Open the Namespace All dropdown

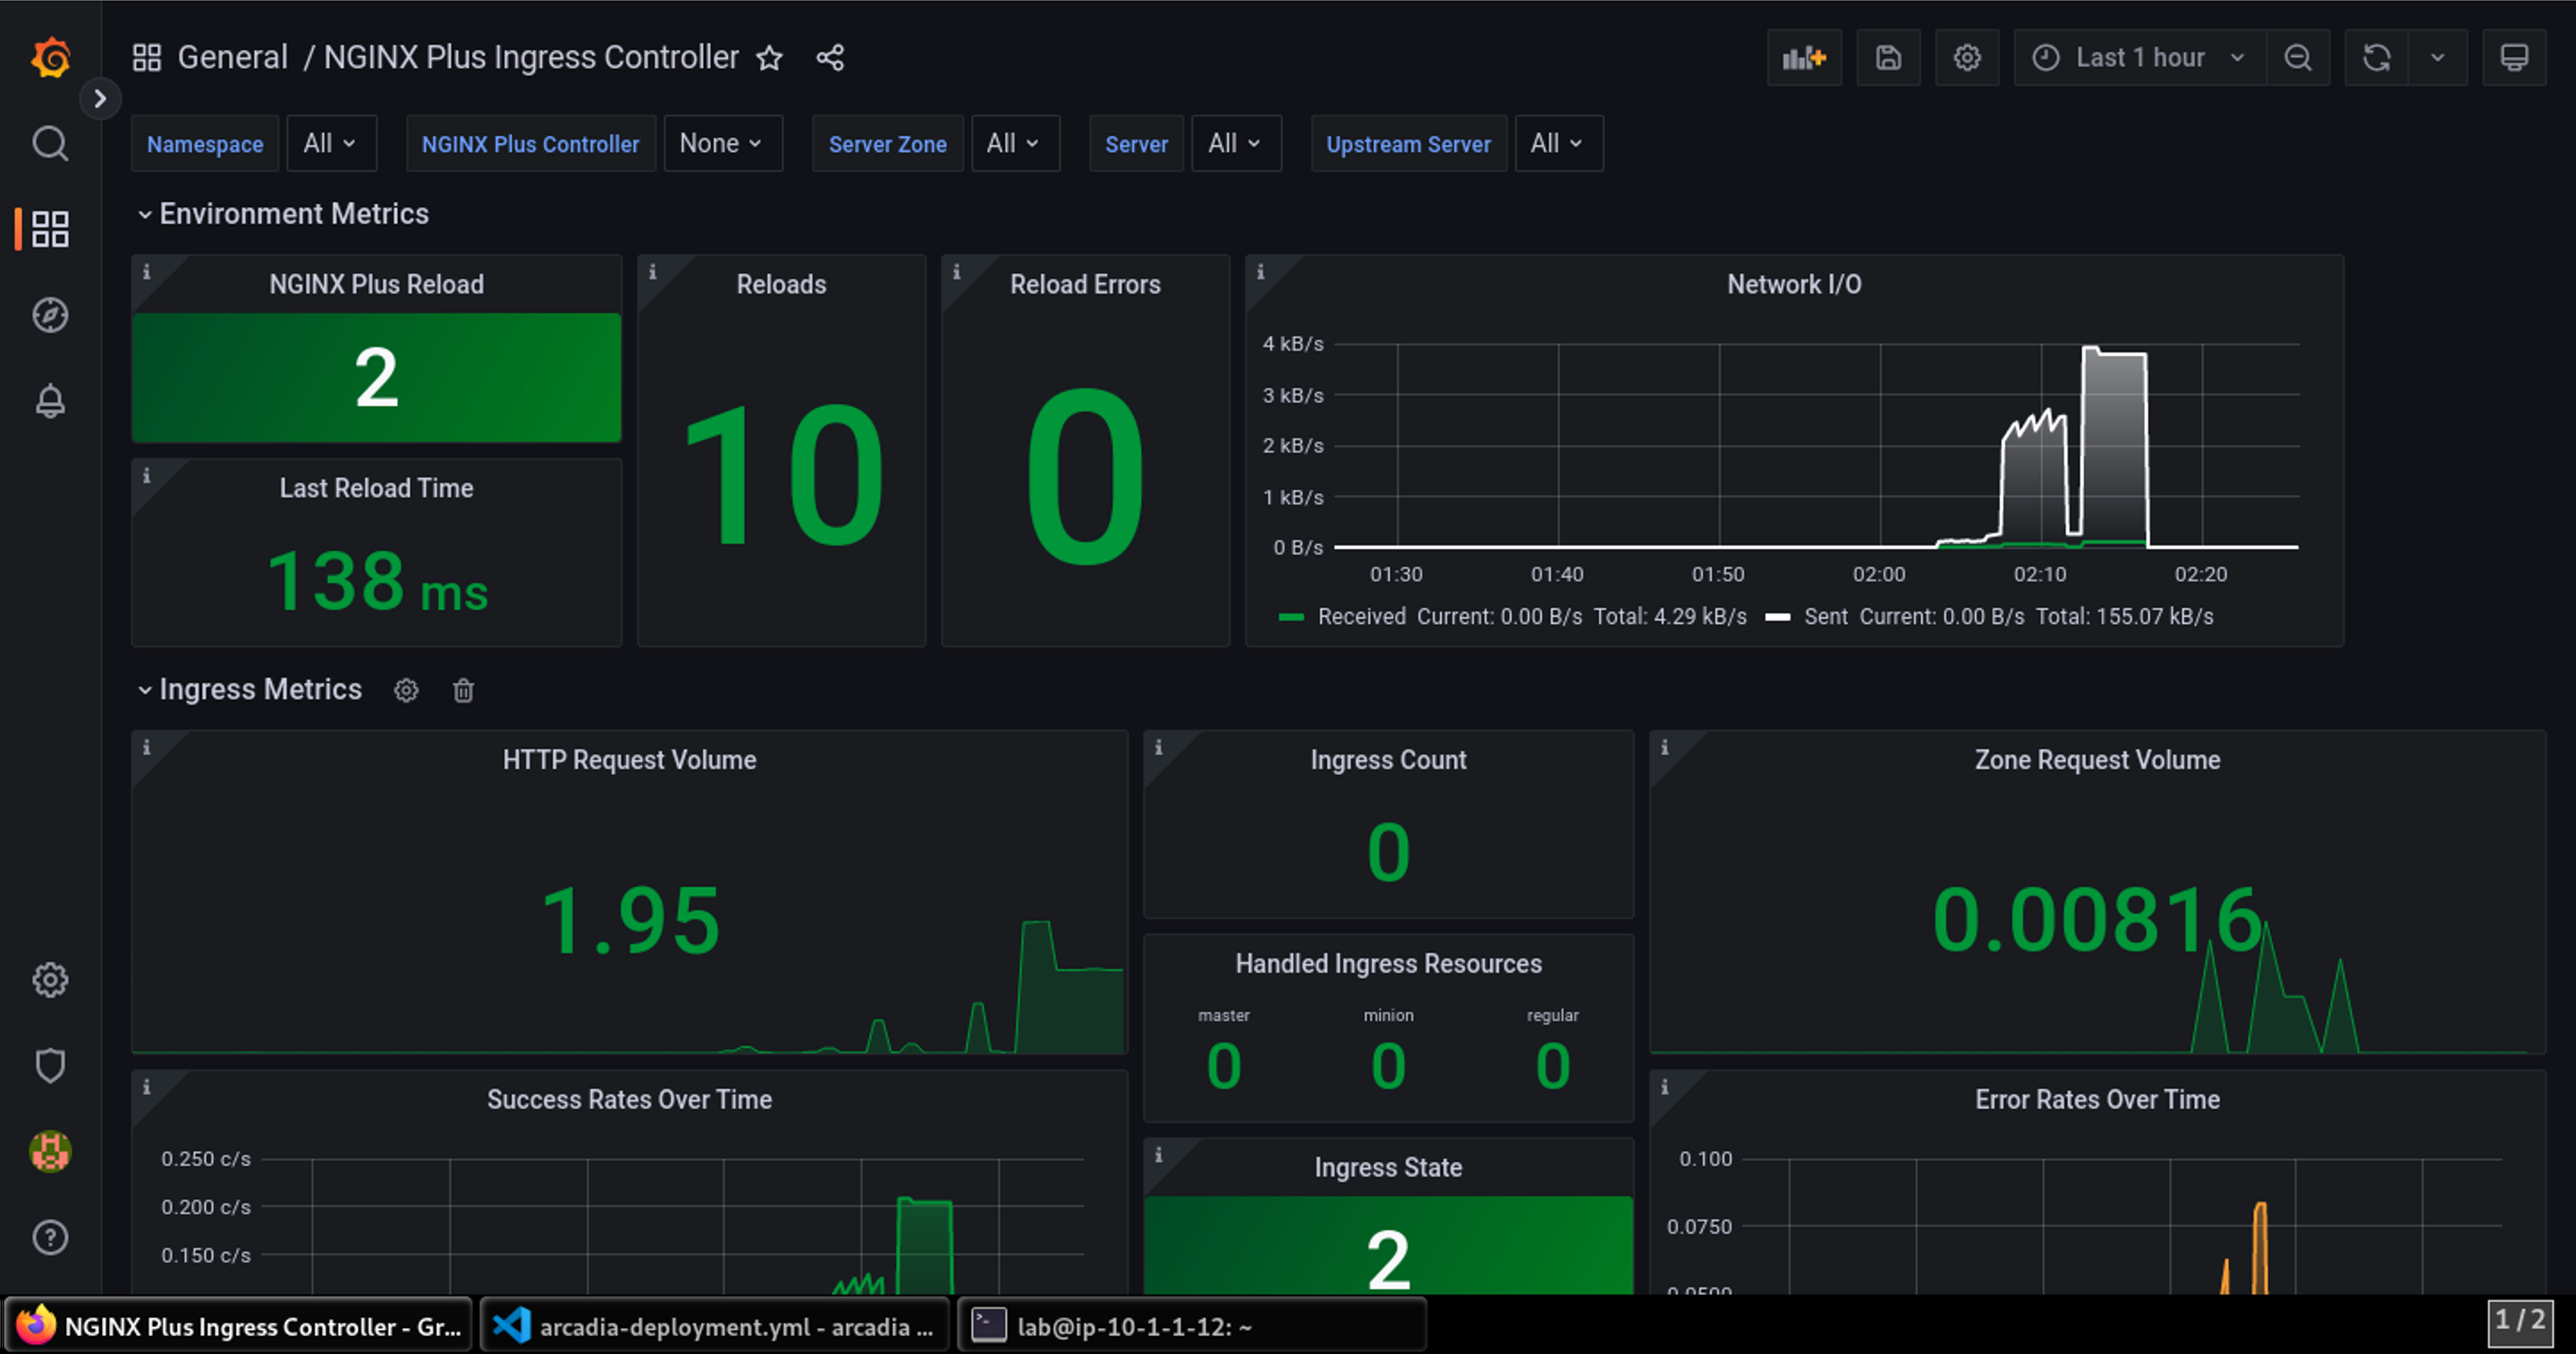pos(331,143)
